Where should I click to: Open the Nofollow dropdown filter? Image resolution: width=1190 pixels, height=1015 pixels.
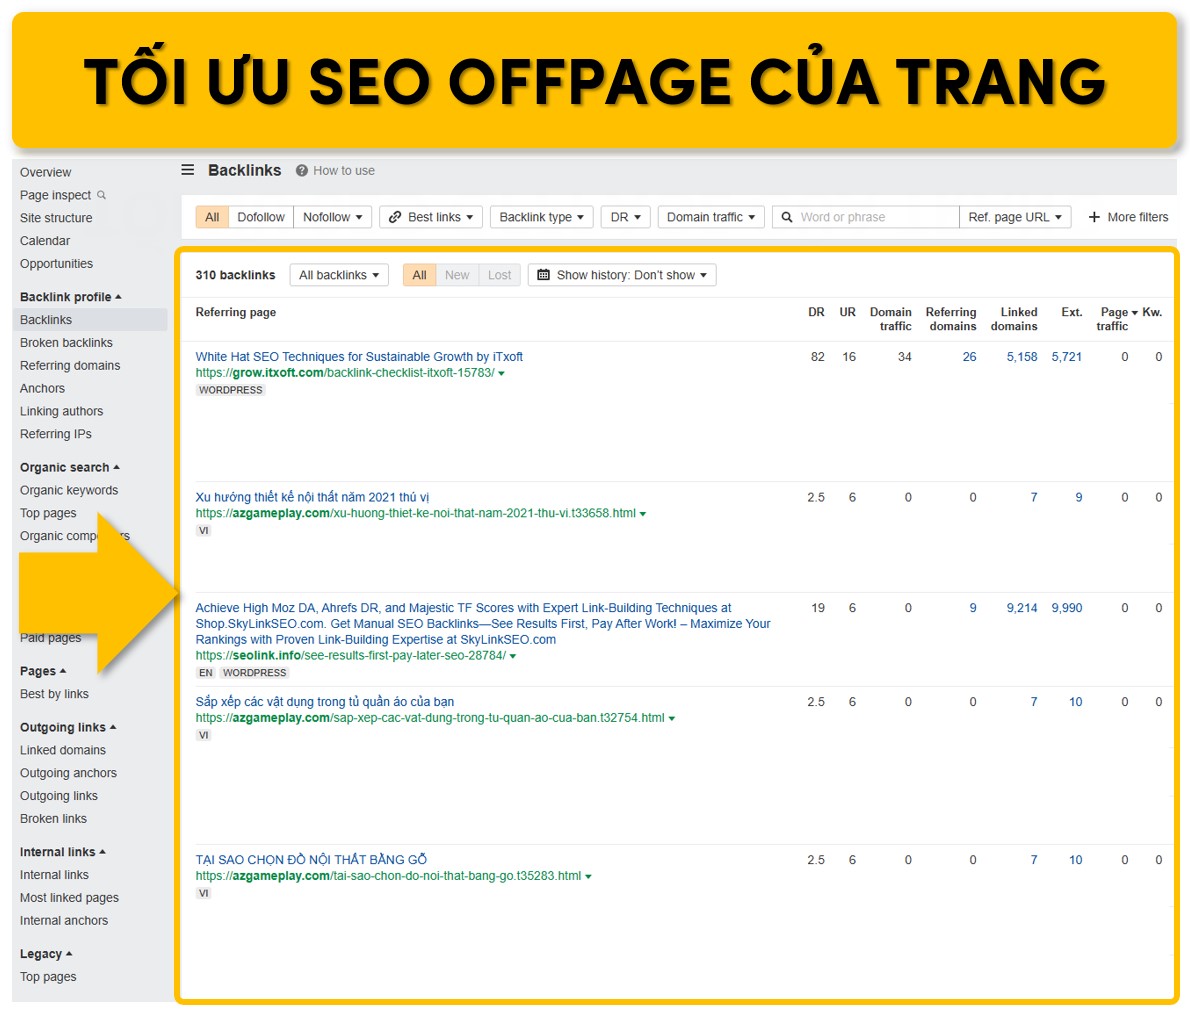(332, 217)
